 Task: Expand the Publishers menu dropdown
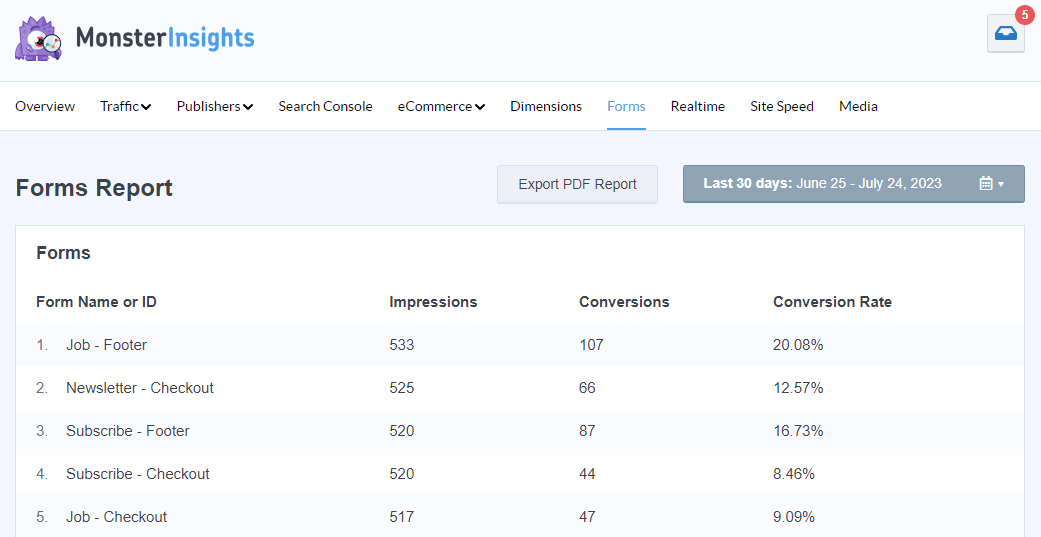[214, 106]
